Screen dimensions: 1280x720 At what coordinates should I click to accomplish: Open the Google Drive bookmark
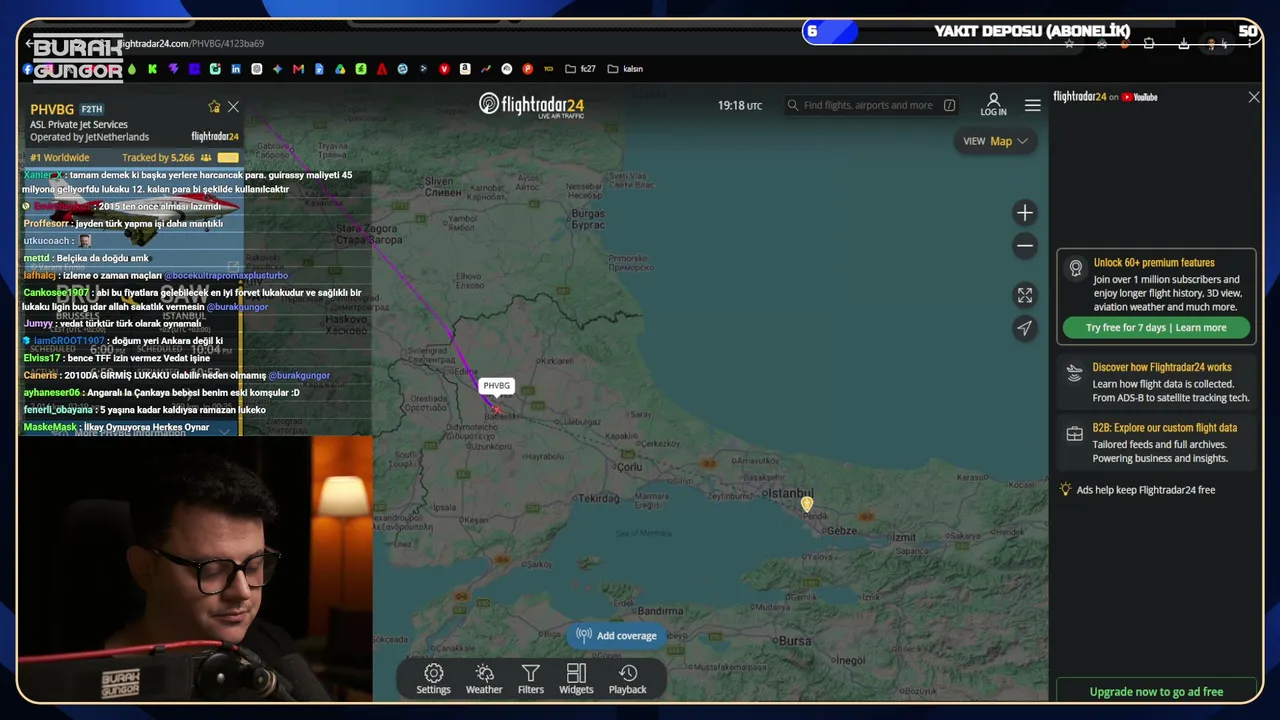[340, 69]
